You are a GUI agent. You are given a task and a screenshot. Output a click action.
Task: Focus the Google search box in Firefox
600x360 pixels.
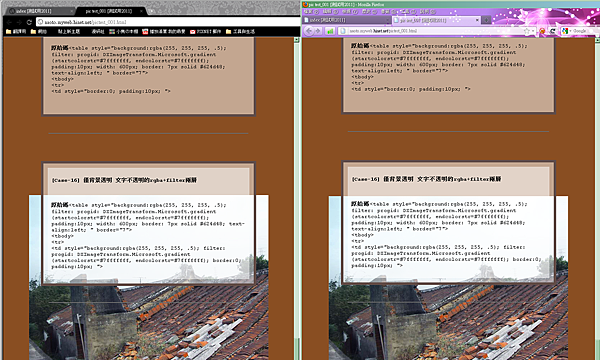point(584,31)
